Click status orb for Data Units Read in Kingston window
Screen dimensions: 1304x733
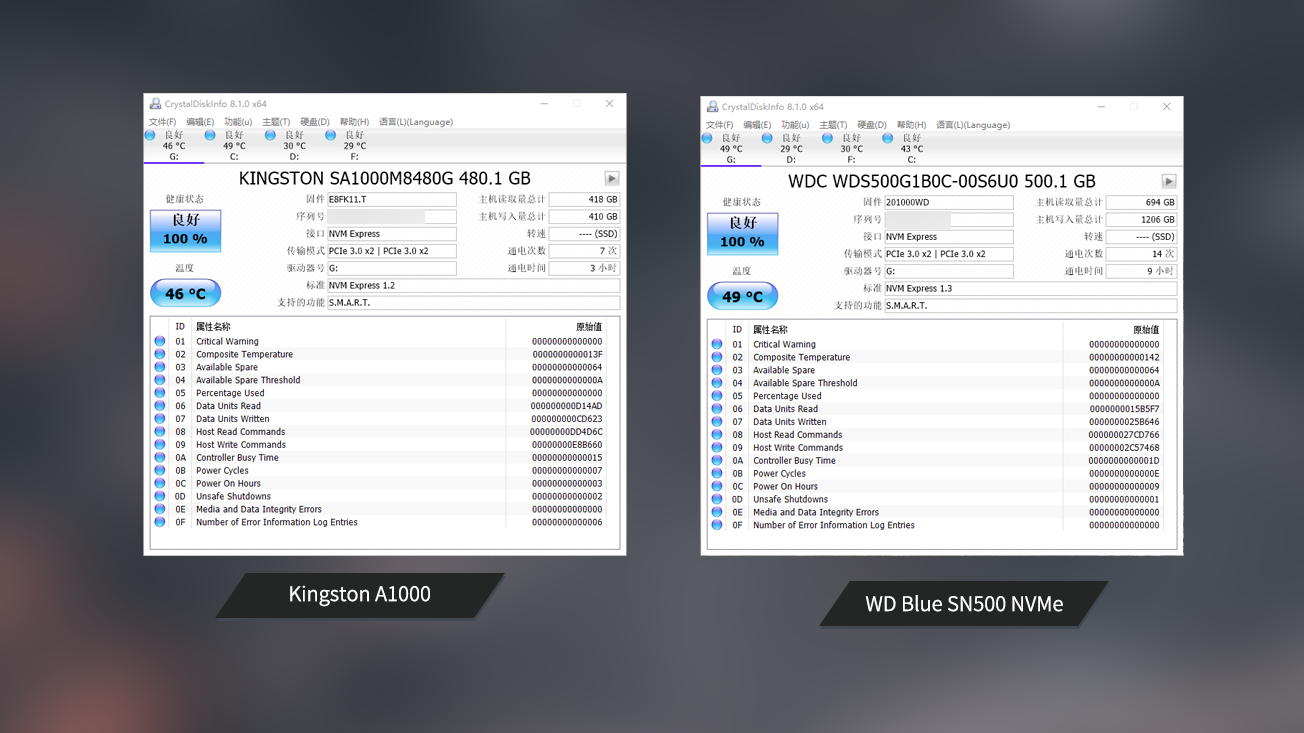(x=160, y=406)
